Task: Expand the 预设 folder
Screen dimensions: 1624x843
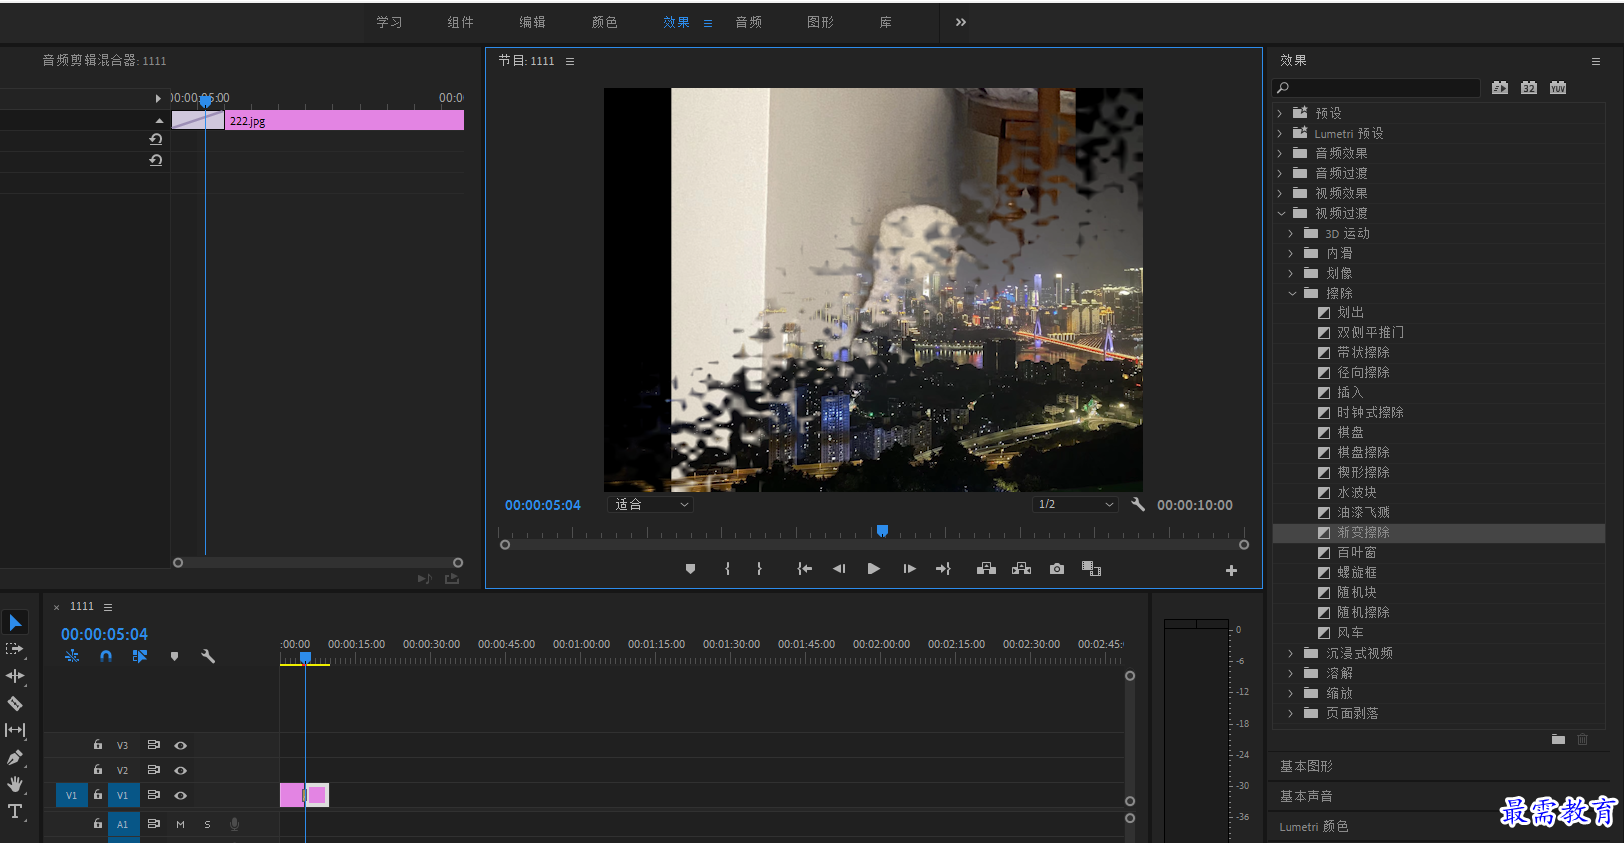Action: pos(1280,113)
